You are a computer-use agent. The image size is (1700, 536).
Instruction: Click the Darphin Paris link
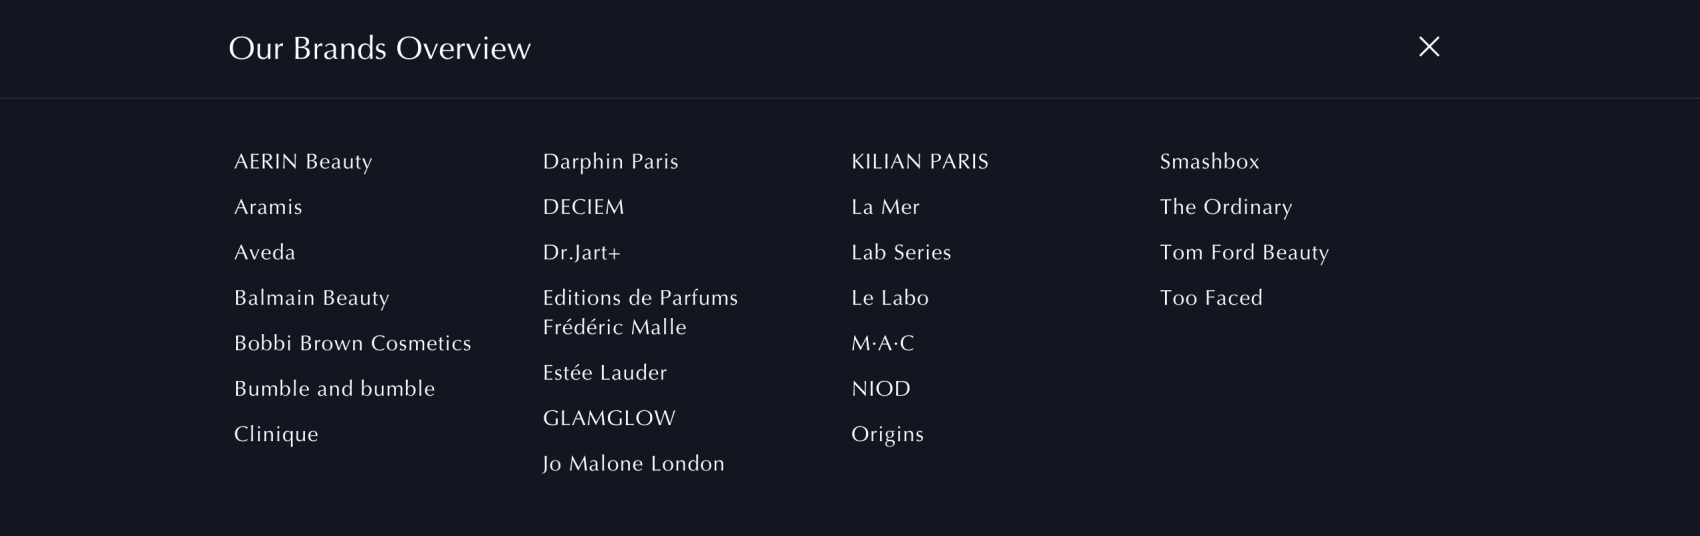coord(610,162)
